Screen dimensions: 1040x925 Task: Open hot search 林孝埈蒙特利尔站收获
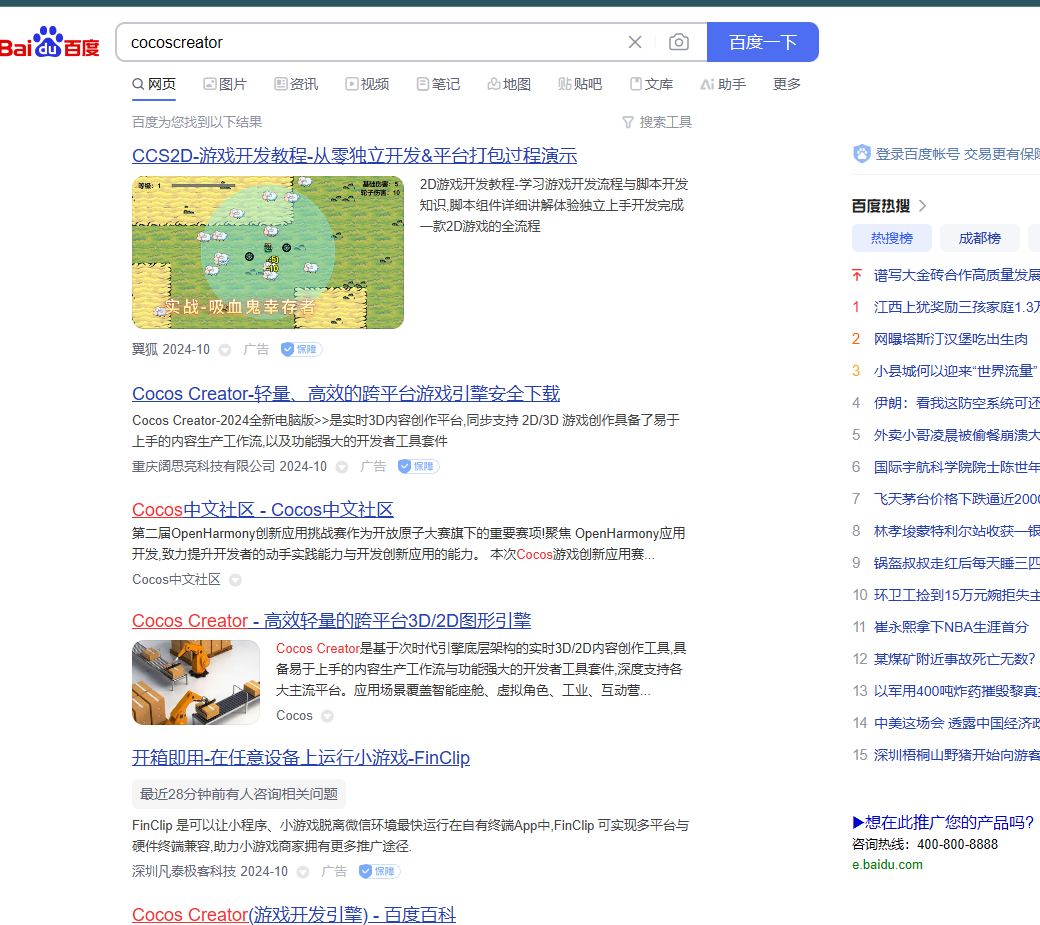[956, 531]
